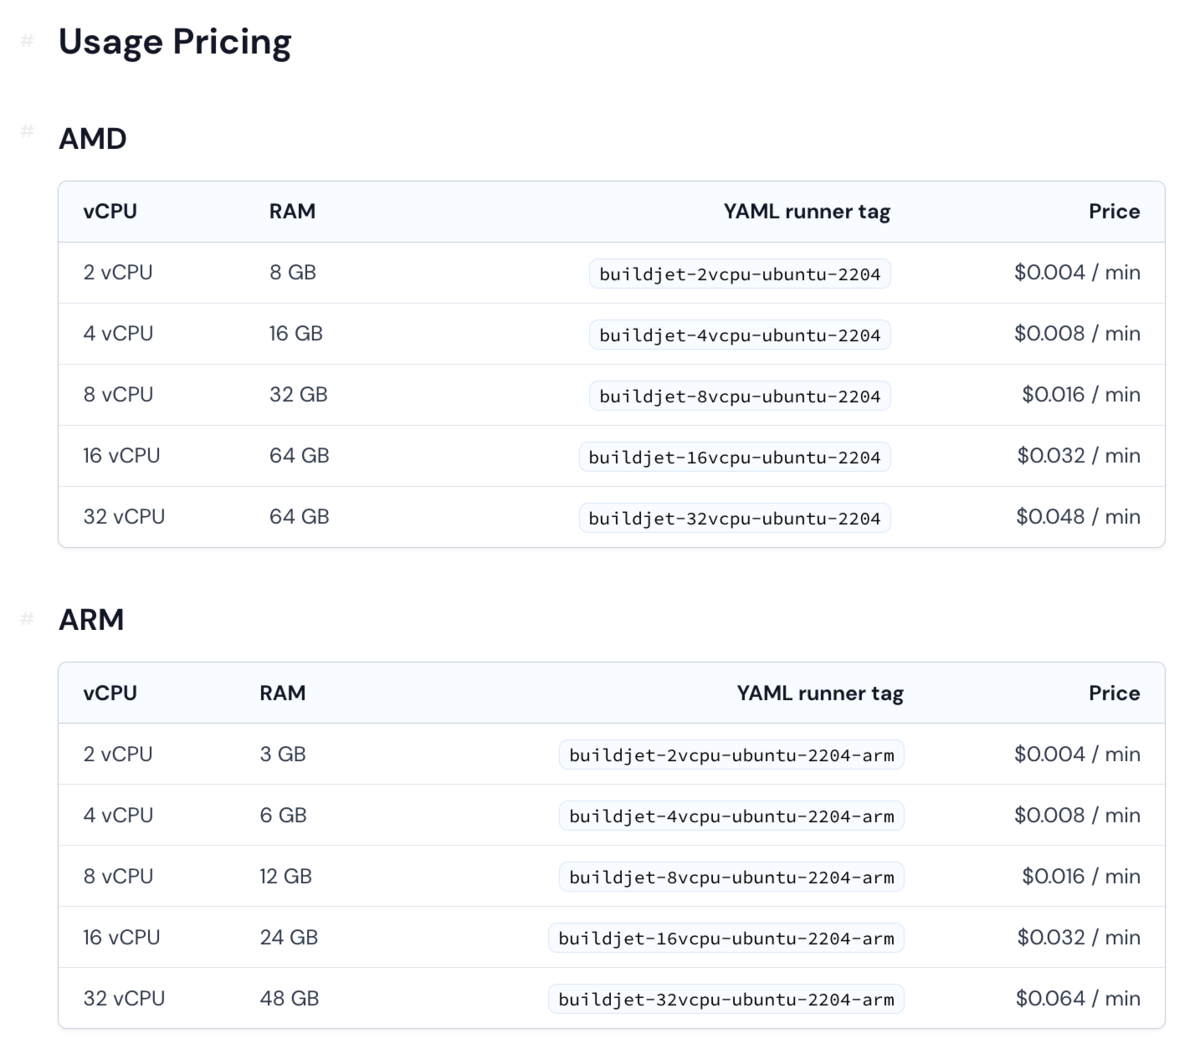The image size is (1200, 1054).
Task: Click $0.032 / min in the AMD table
Action: [1079, 455]
